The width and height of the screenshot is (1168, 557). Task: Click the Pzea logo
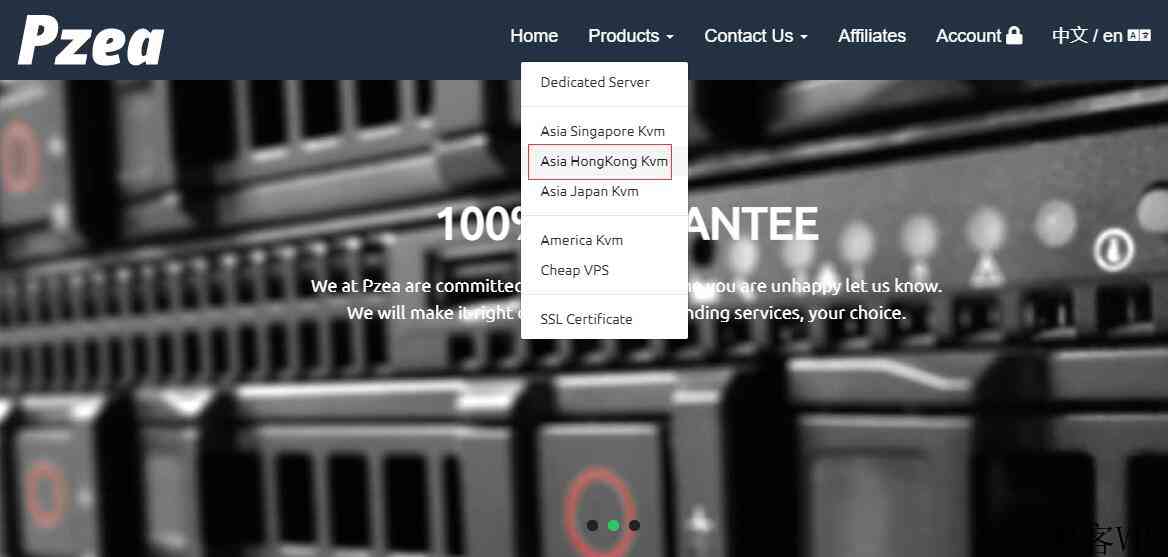pyautogui.click(x=91, y=41)
